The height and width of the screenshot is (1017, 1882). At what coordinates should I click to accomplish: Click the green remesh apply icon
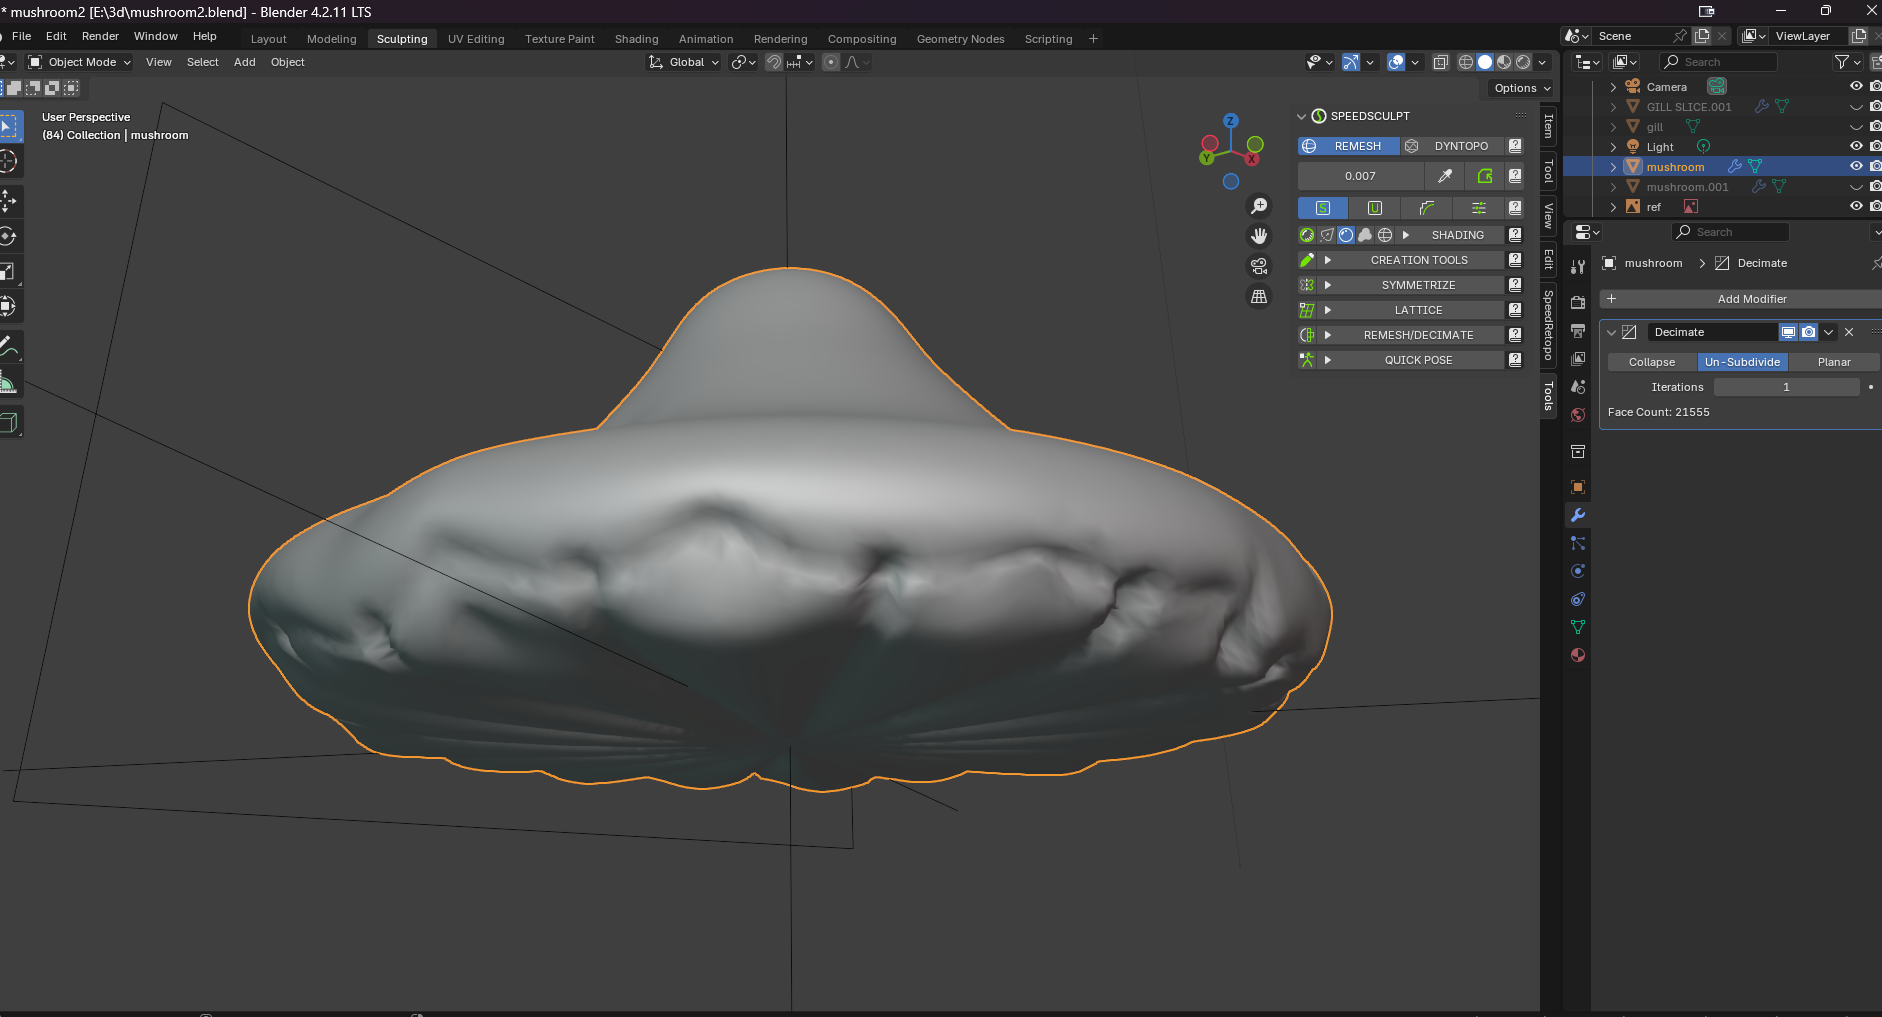click(x=1485, y=176)
